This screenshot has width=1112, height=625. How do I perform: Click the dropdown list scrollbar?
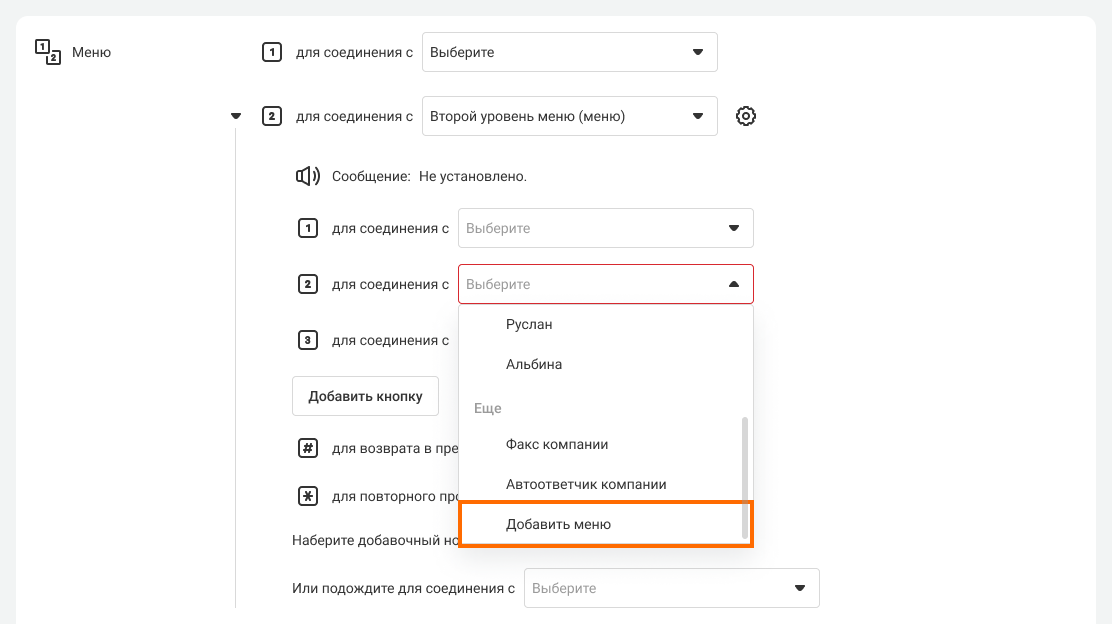click(x=744, y=478)
